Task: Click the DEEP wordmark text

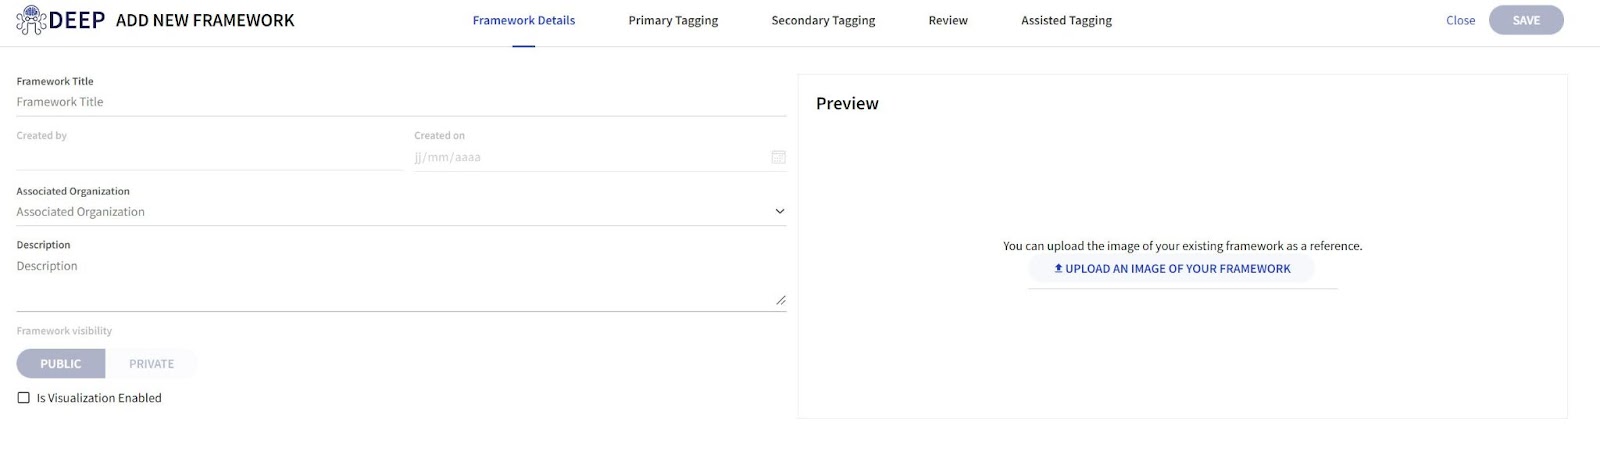Action: click(77, 20)
